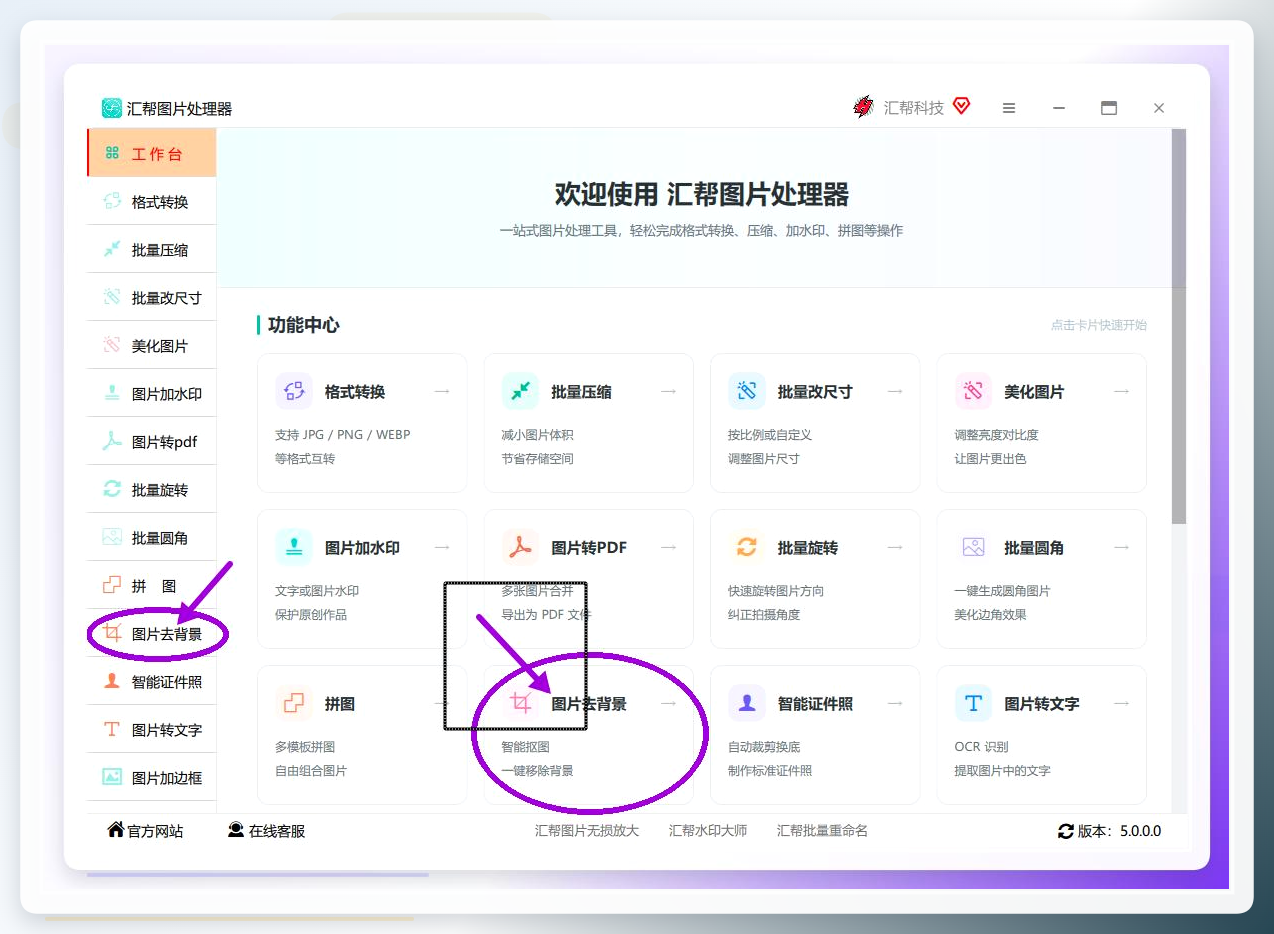Click the 图片转pdf sidebar icon
1274x934 pixels.
112,441
